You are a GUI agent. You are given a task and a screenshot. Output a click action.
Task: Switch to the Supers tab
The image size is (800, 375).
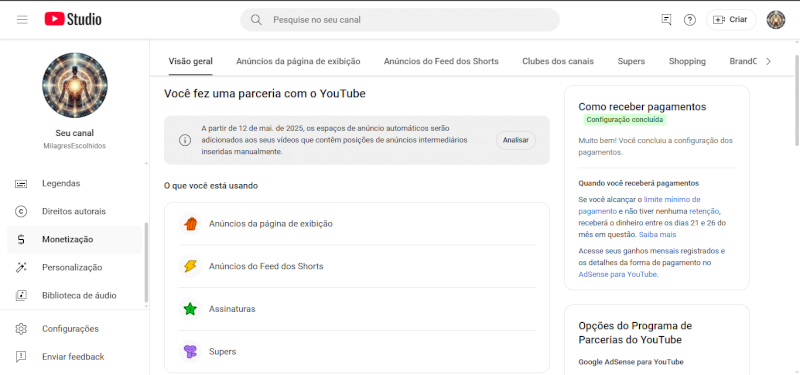click(x=631, y=61)
